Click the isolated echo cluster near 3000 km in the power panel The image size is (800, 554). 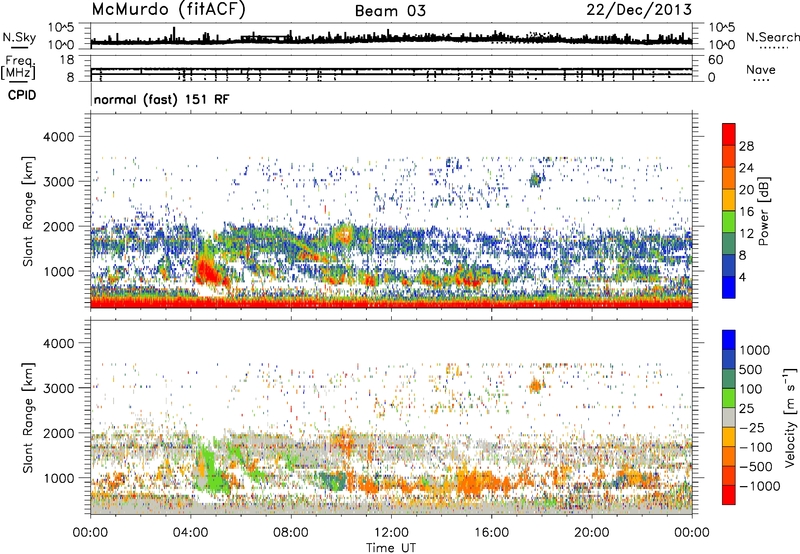[535, 180]
